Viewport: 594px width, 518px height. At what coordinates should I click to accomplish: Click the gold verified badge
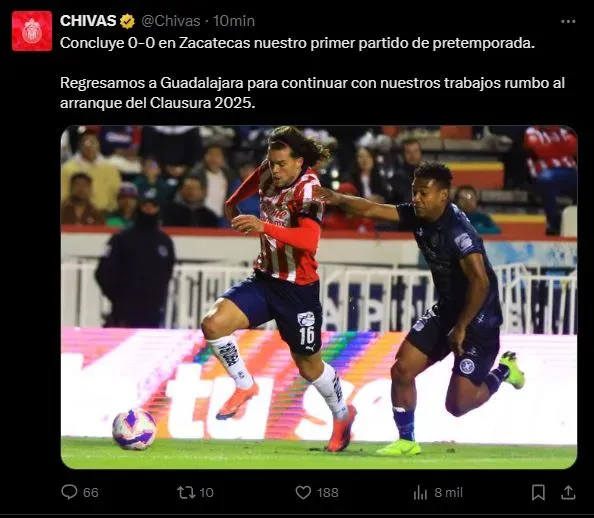tap(127, 21)
